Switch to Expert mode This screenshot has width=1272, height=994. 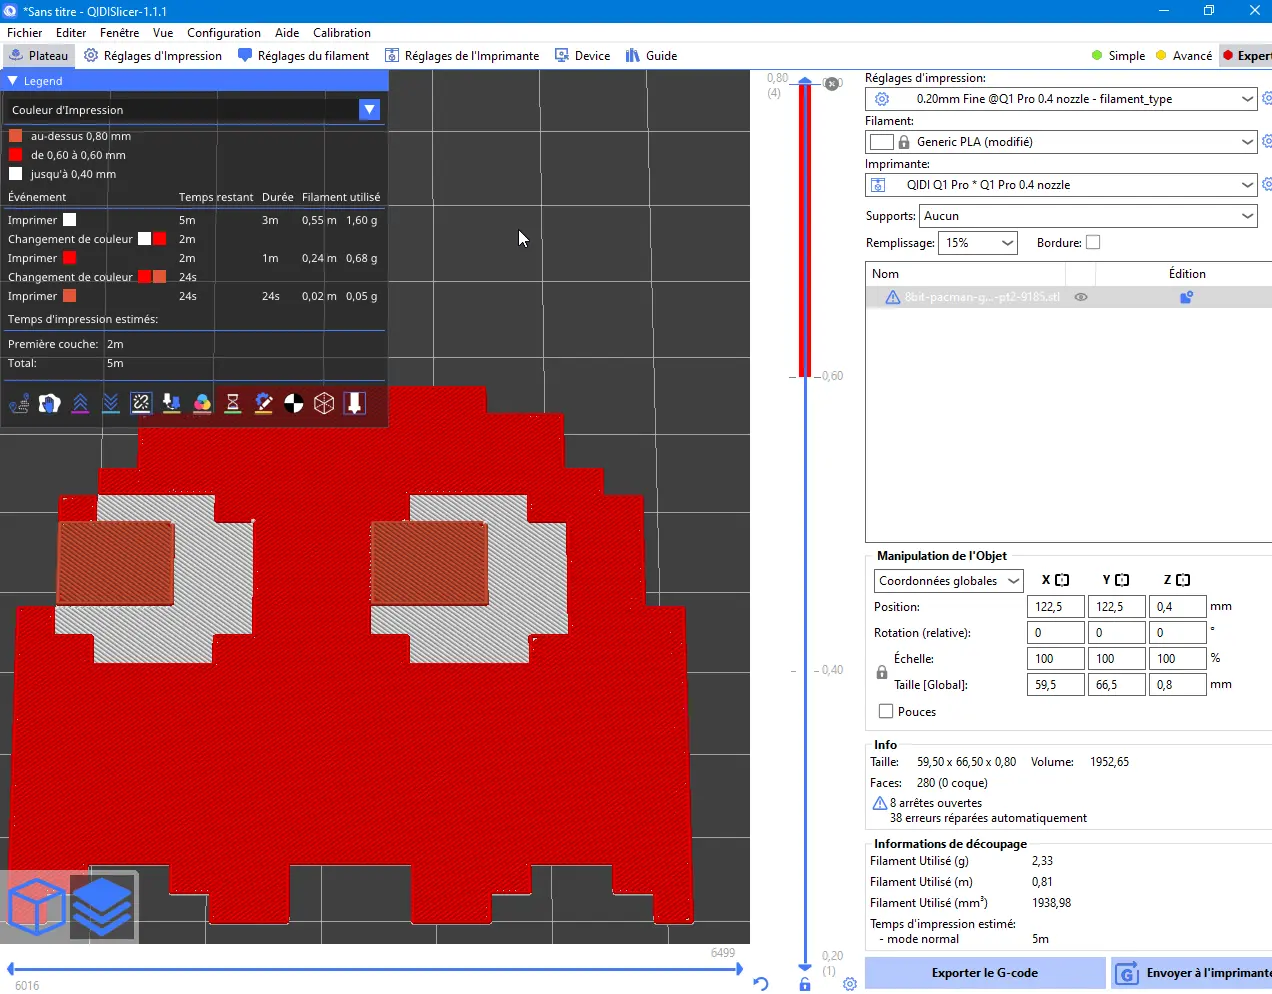[x=1246, y=56]
